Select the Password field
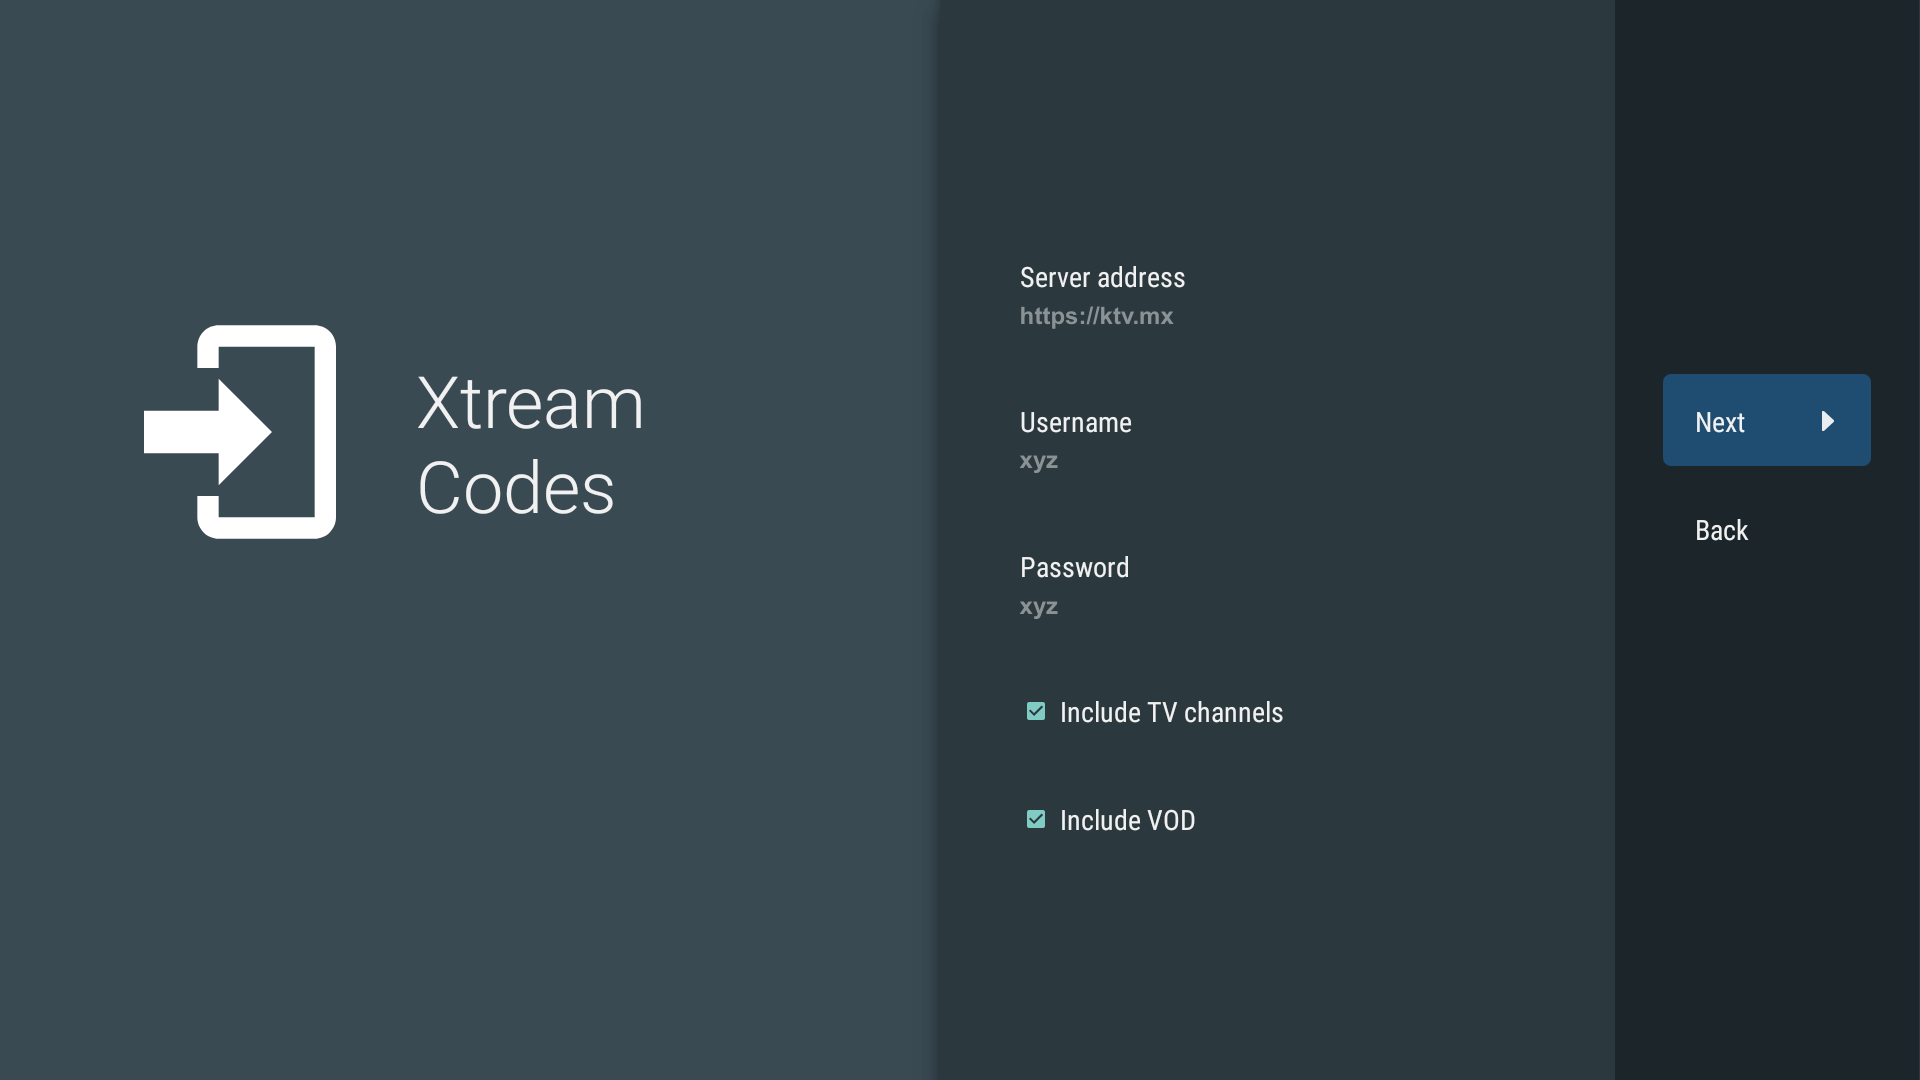Viewport: 1920px width, 1080px height. point(1276,586)
